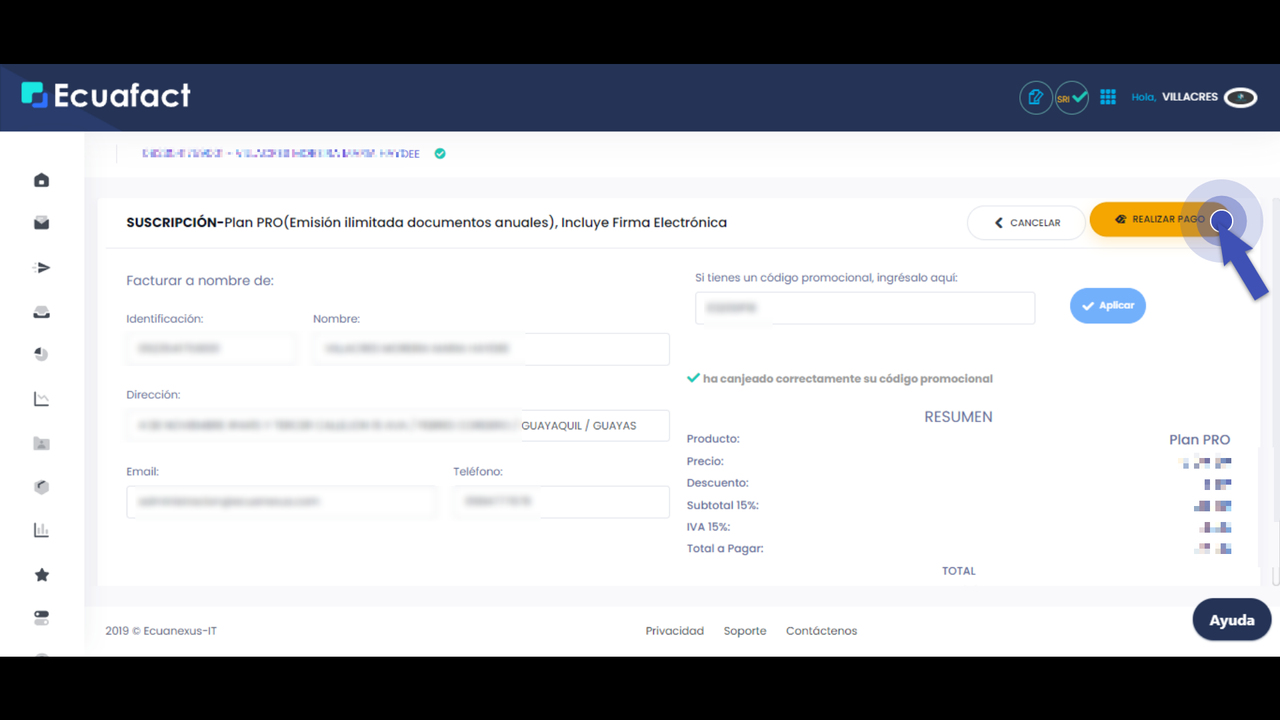
Task: Click the pie chart sidebar icon
Action: [41, 355]
